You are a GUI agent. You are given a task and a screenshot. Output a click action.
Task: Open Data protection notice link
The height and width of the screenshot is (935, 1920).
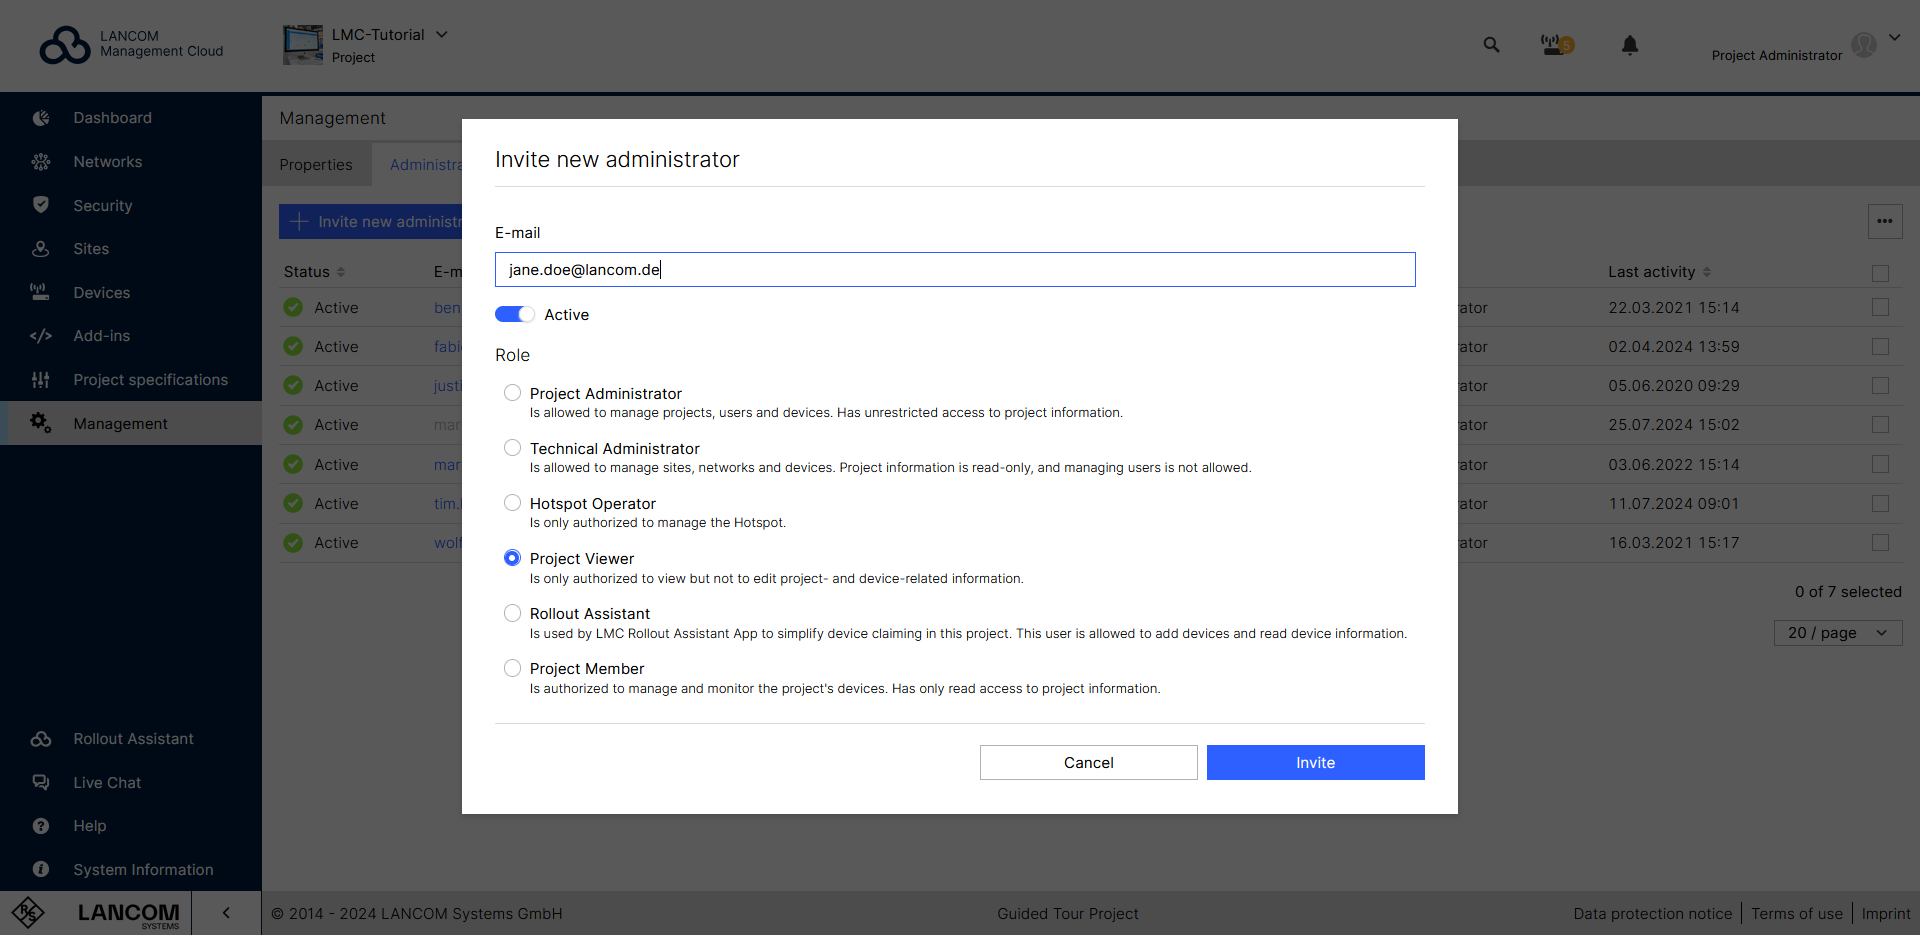pyautogui.click(x=1652, y=913)
